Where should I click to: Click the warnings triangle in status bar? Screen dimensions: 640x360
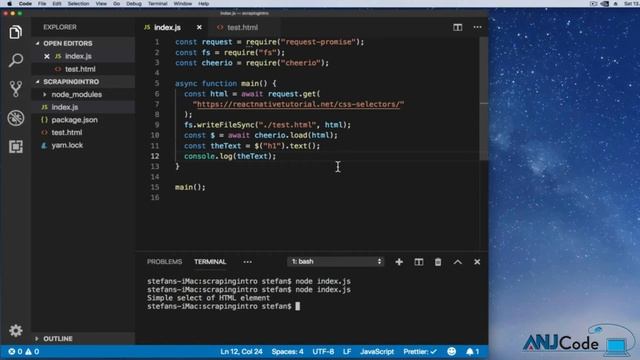click(x=32, y=351)
